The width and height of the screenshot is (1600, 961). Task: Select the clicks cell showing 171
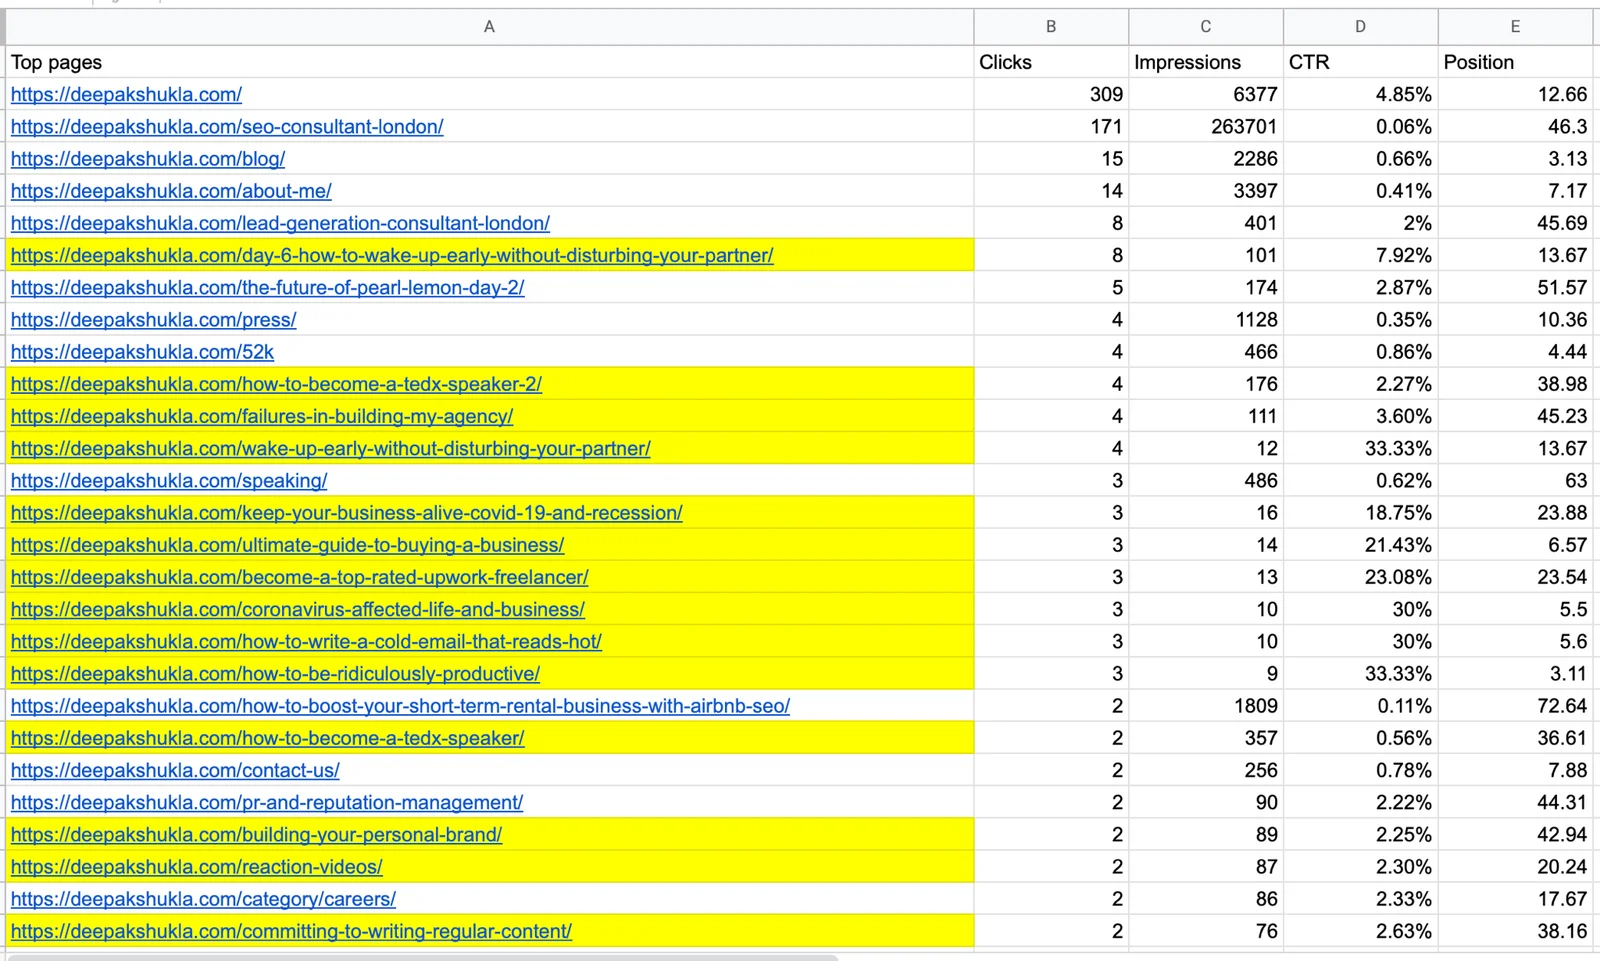click(x=1051, y=127)
